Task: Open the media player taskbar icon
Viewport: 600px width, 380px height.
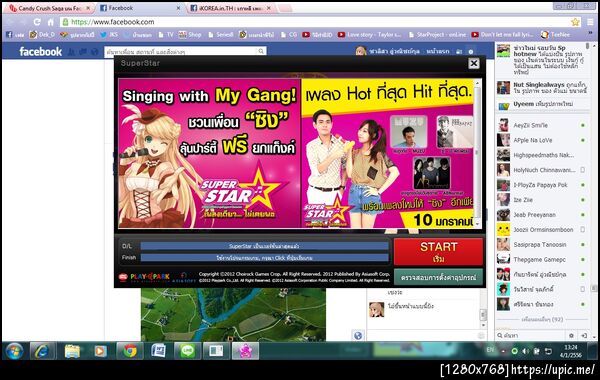Action: coord(100,351)
